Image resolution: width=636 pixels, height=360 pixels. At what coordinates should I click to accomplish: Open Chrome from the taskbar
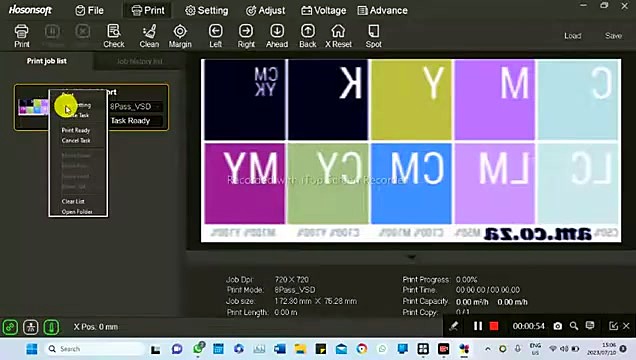[362, 349]
